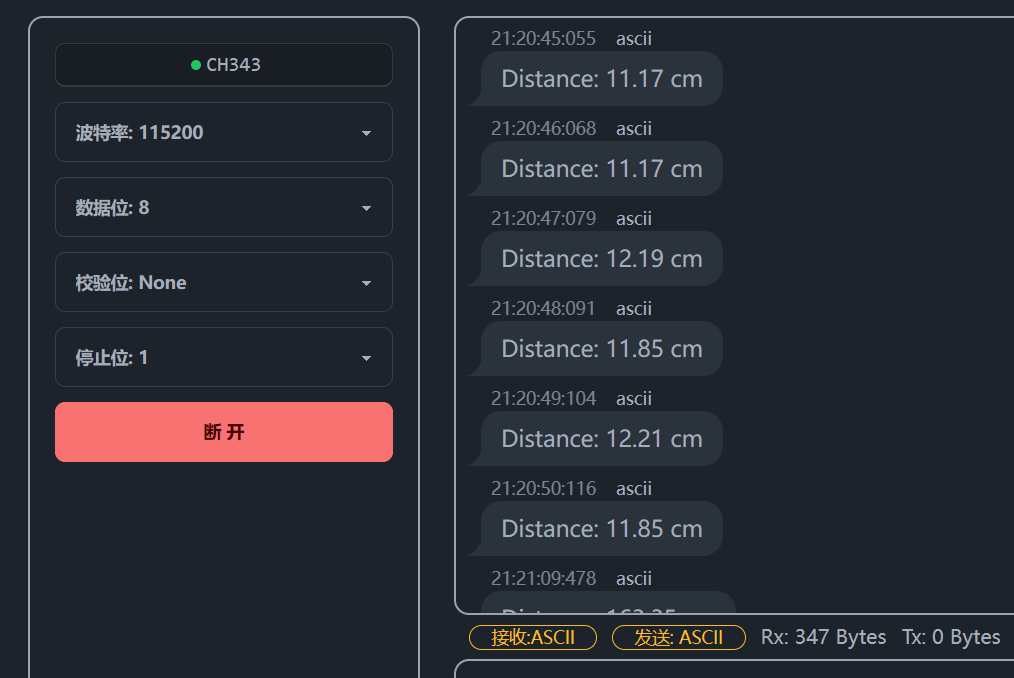
Task: Click the Distance: 12.21 cm message bubble
Action: [x=601, y=439]
